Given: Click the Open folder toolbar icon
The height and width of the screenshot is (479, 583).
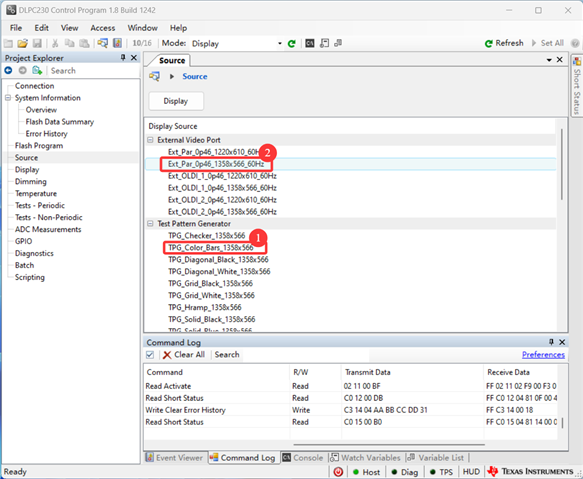Looking at the screenshot, I should (x=23, y=44).
